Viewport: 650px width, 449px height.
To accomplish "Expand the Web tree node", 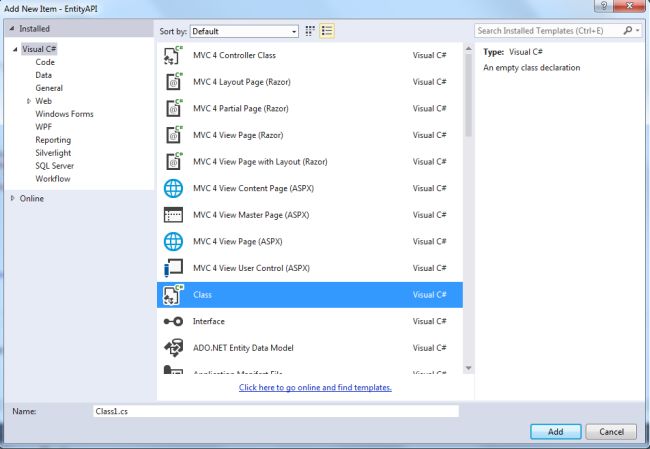I will point(29,101).
